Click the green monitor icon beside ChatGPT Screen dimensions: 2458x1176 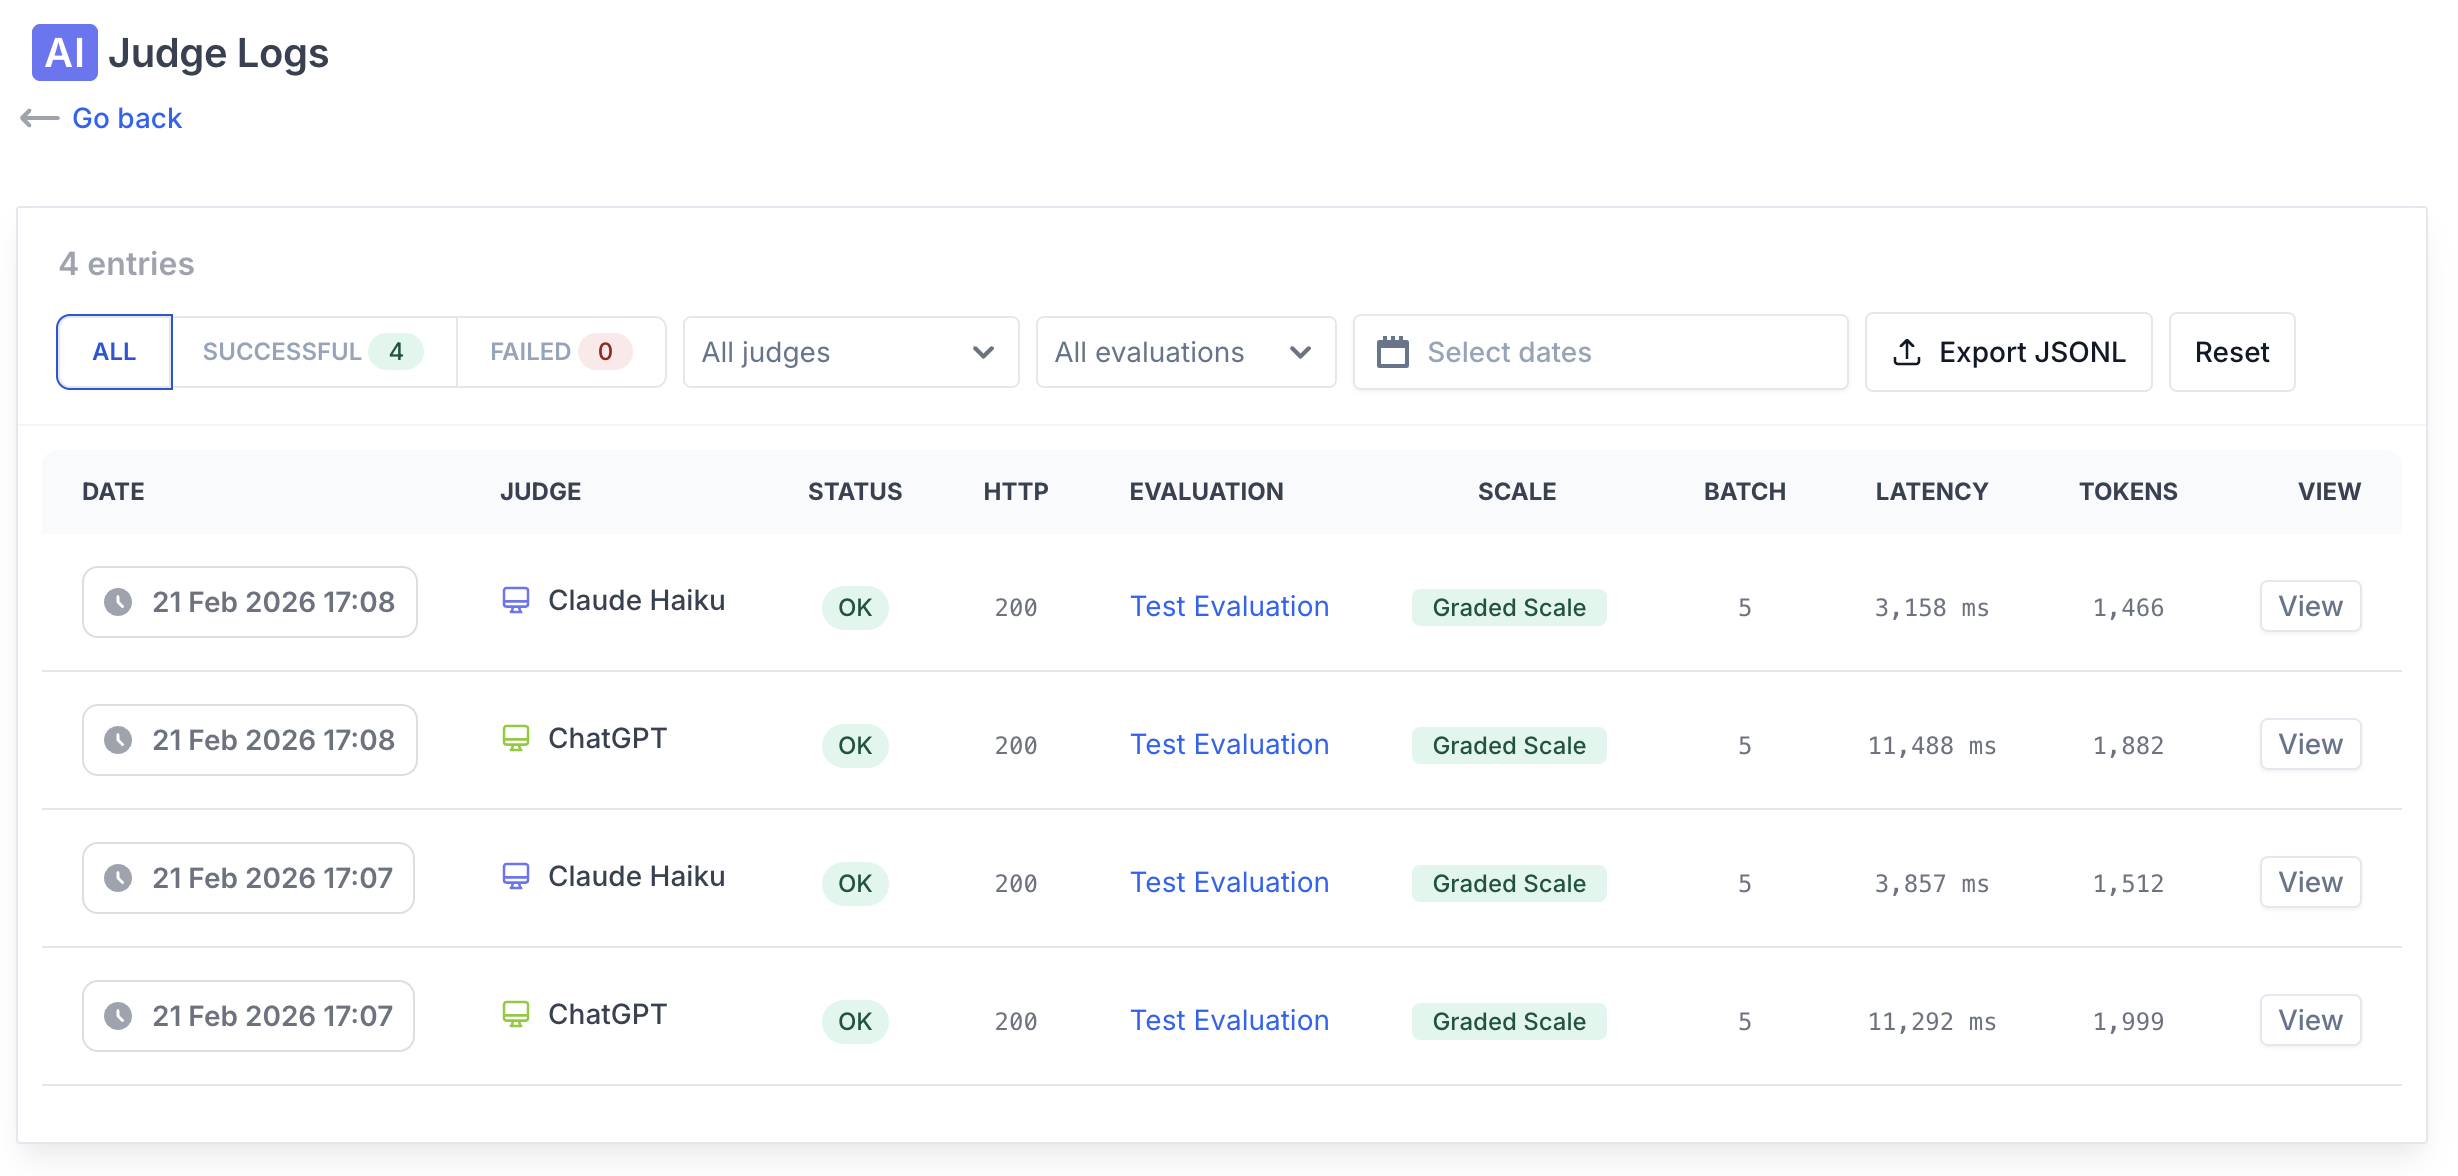tap(516, 738)
